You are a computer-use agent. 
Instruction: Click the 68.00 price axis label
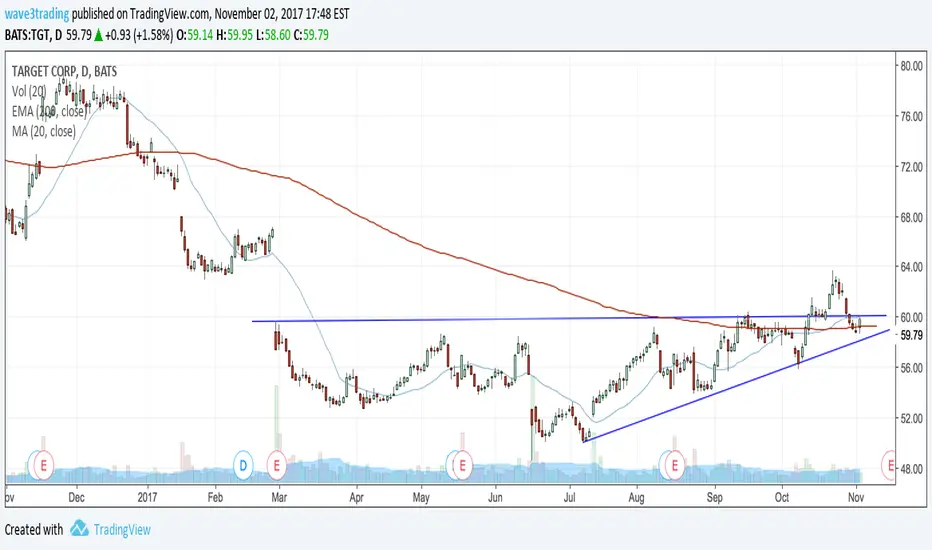pyautogui.click(x=911, y=218)
